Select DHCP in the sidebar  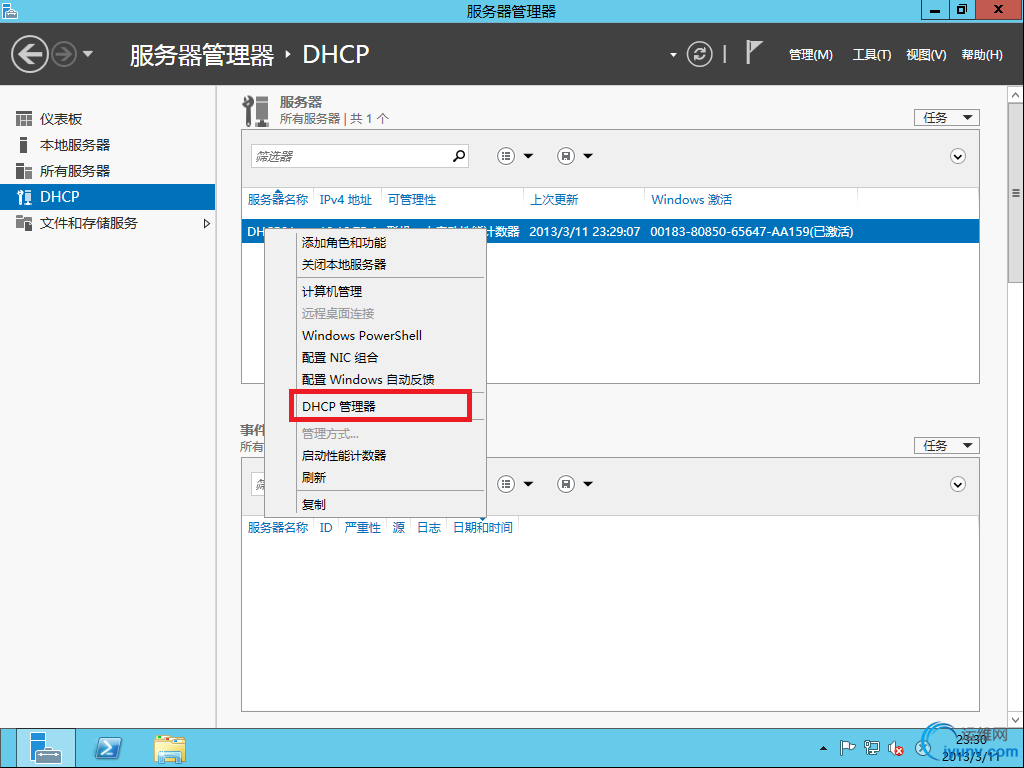[108, 197]
